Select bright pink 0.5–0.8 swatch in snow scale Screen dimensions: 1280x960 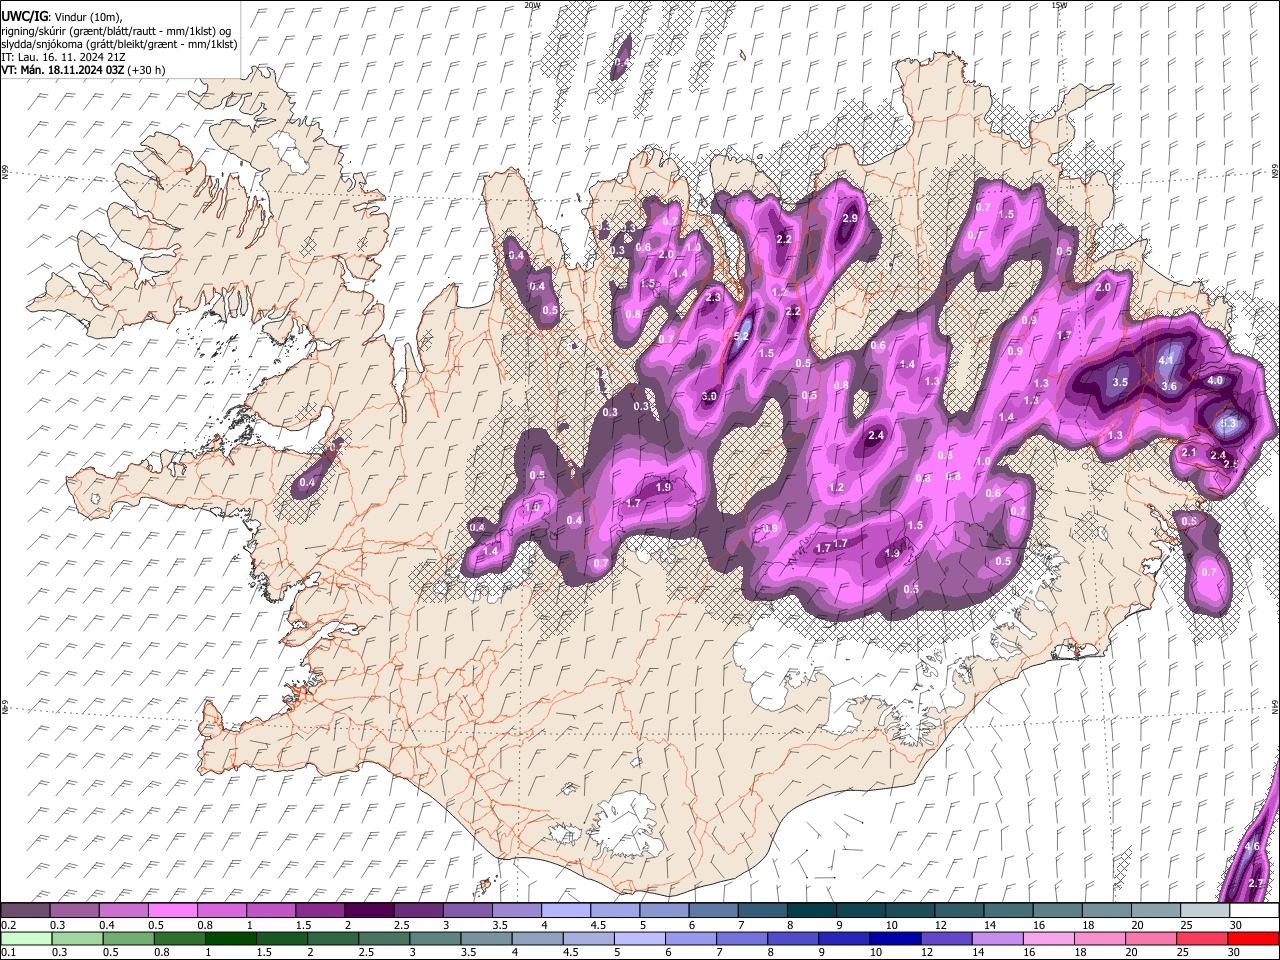point(172,911)
